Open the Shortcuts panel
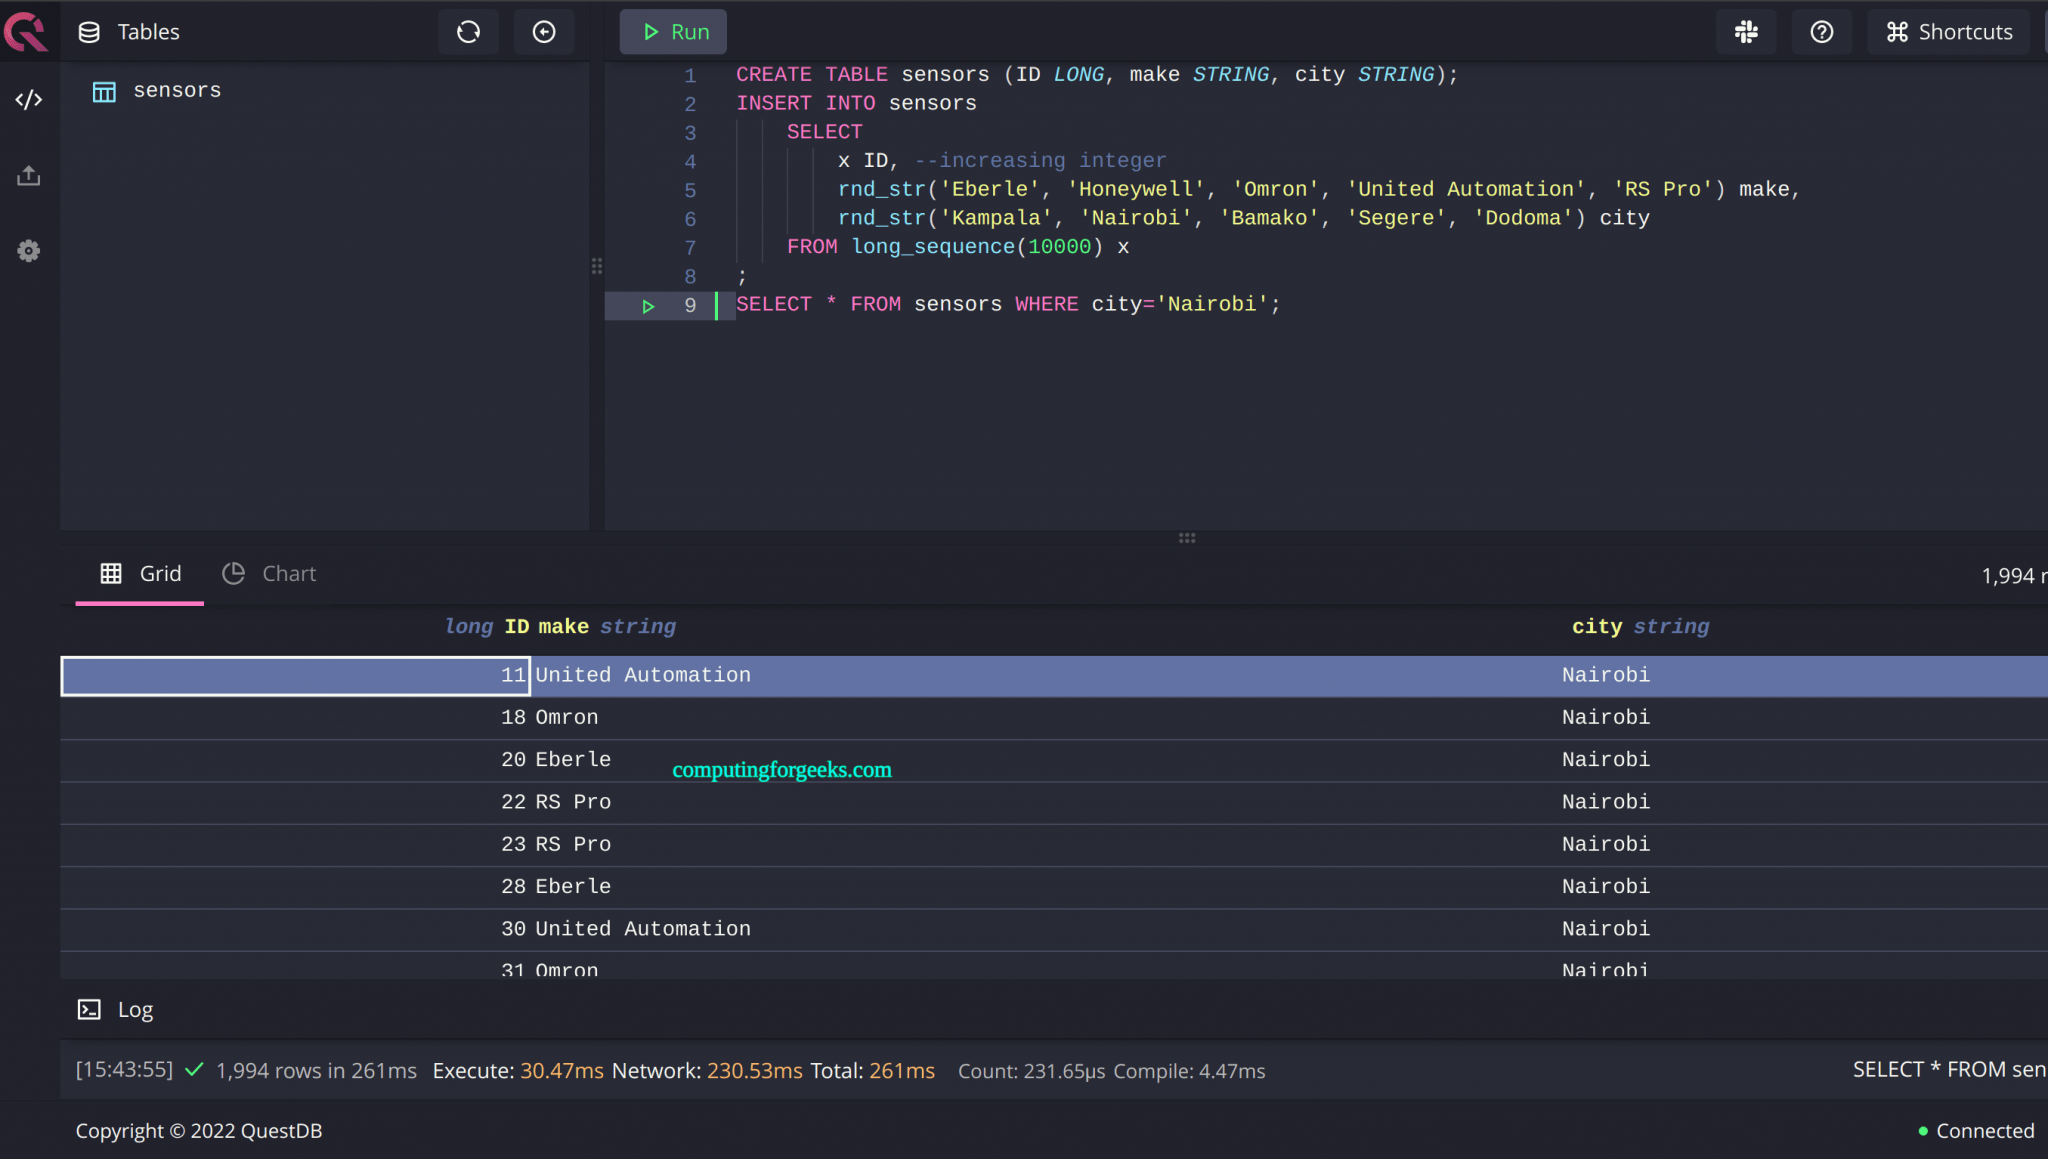 [x=1947, y=31]
